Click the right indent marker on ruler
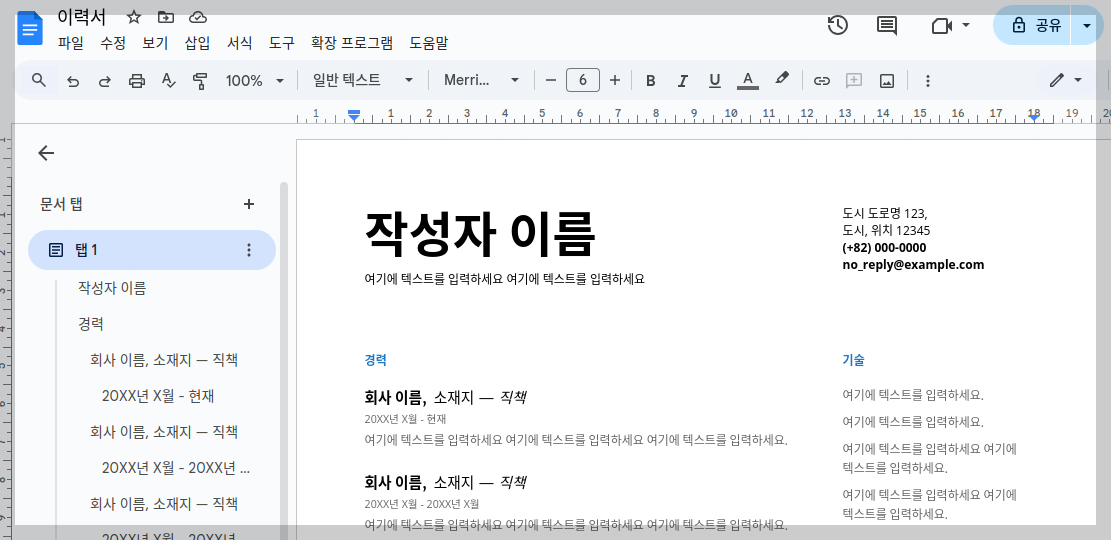The width and height of the screenshot is (1111, 540). tap(1034, 117)
